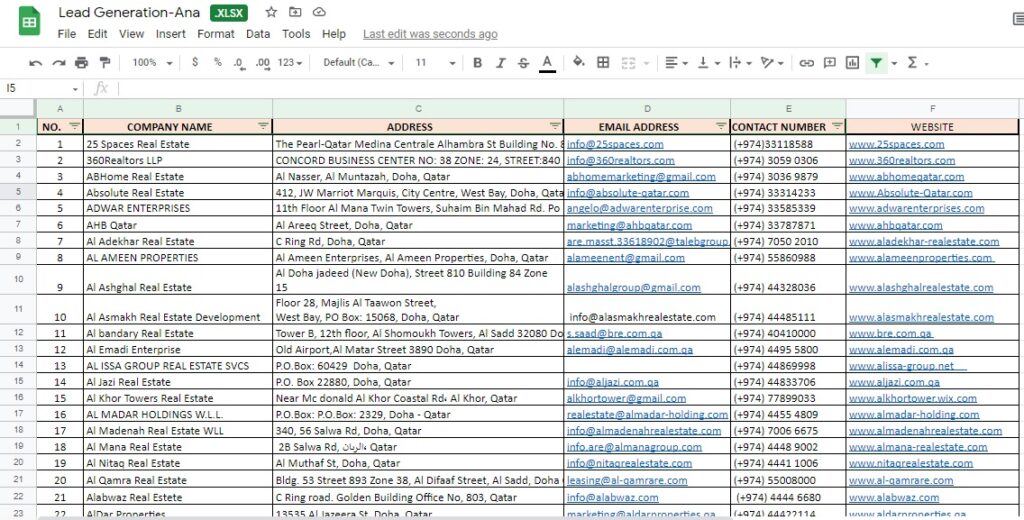The image size is (1024, 520).
Task: Open filter for EMAIL ADDRESS column
Action: click(722, 126)
